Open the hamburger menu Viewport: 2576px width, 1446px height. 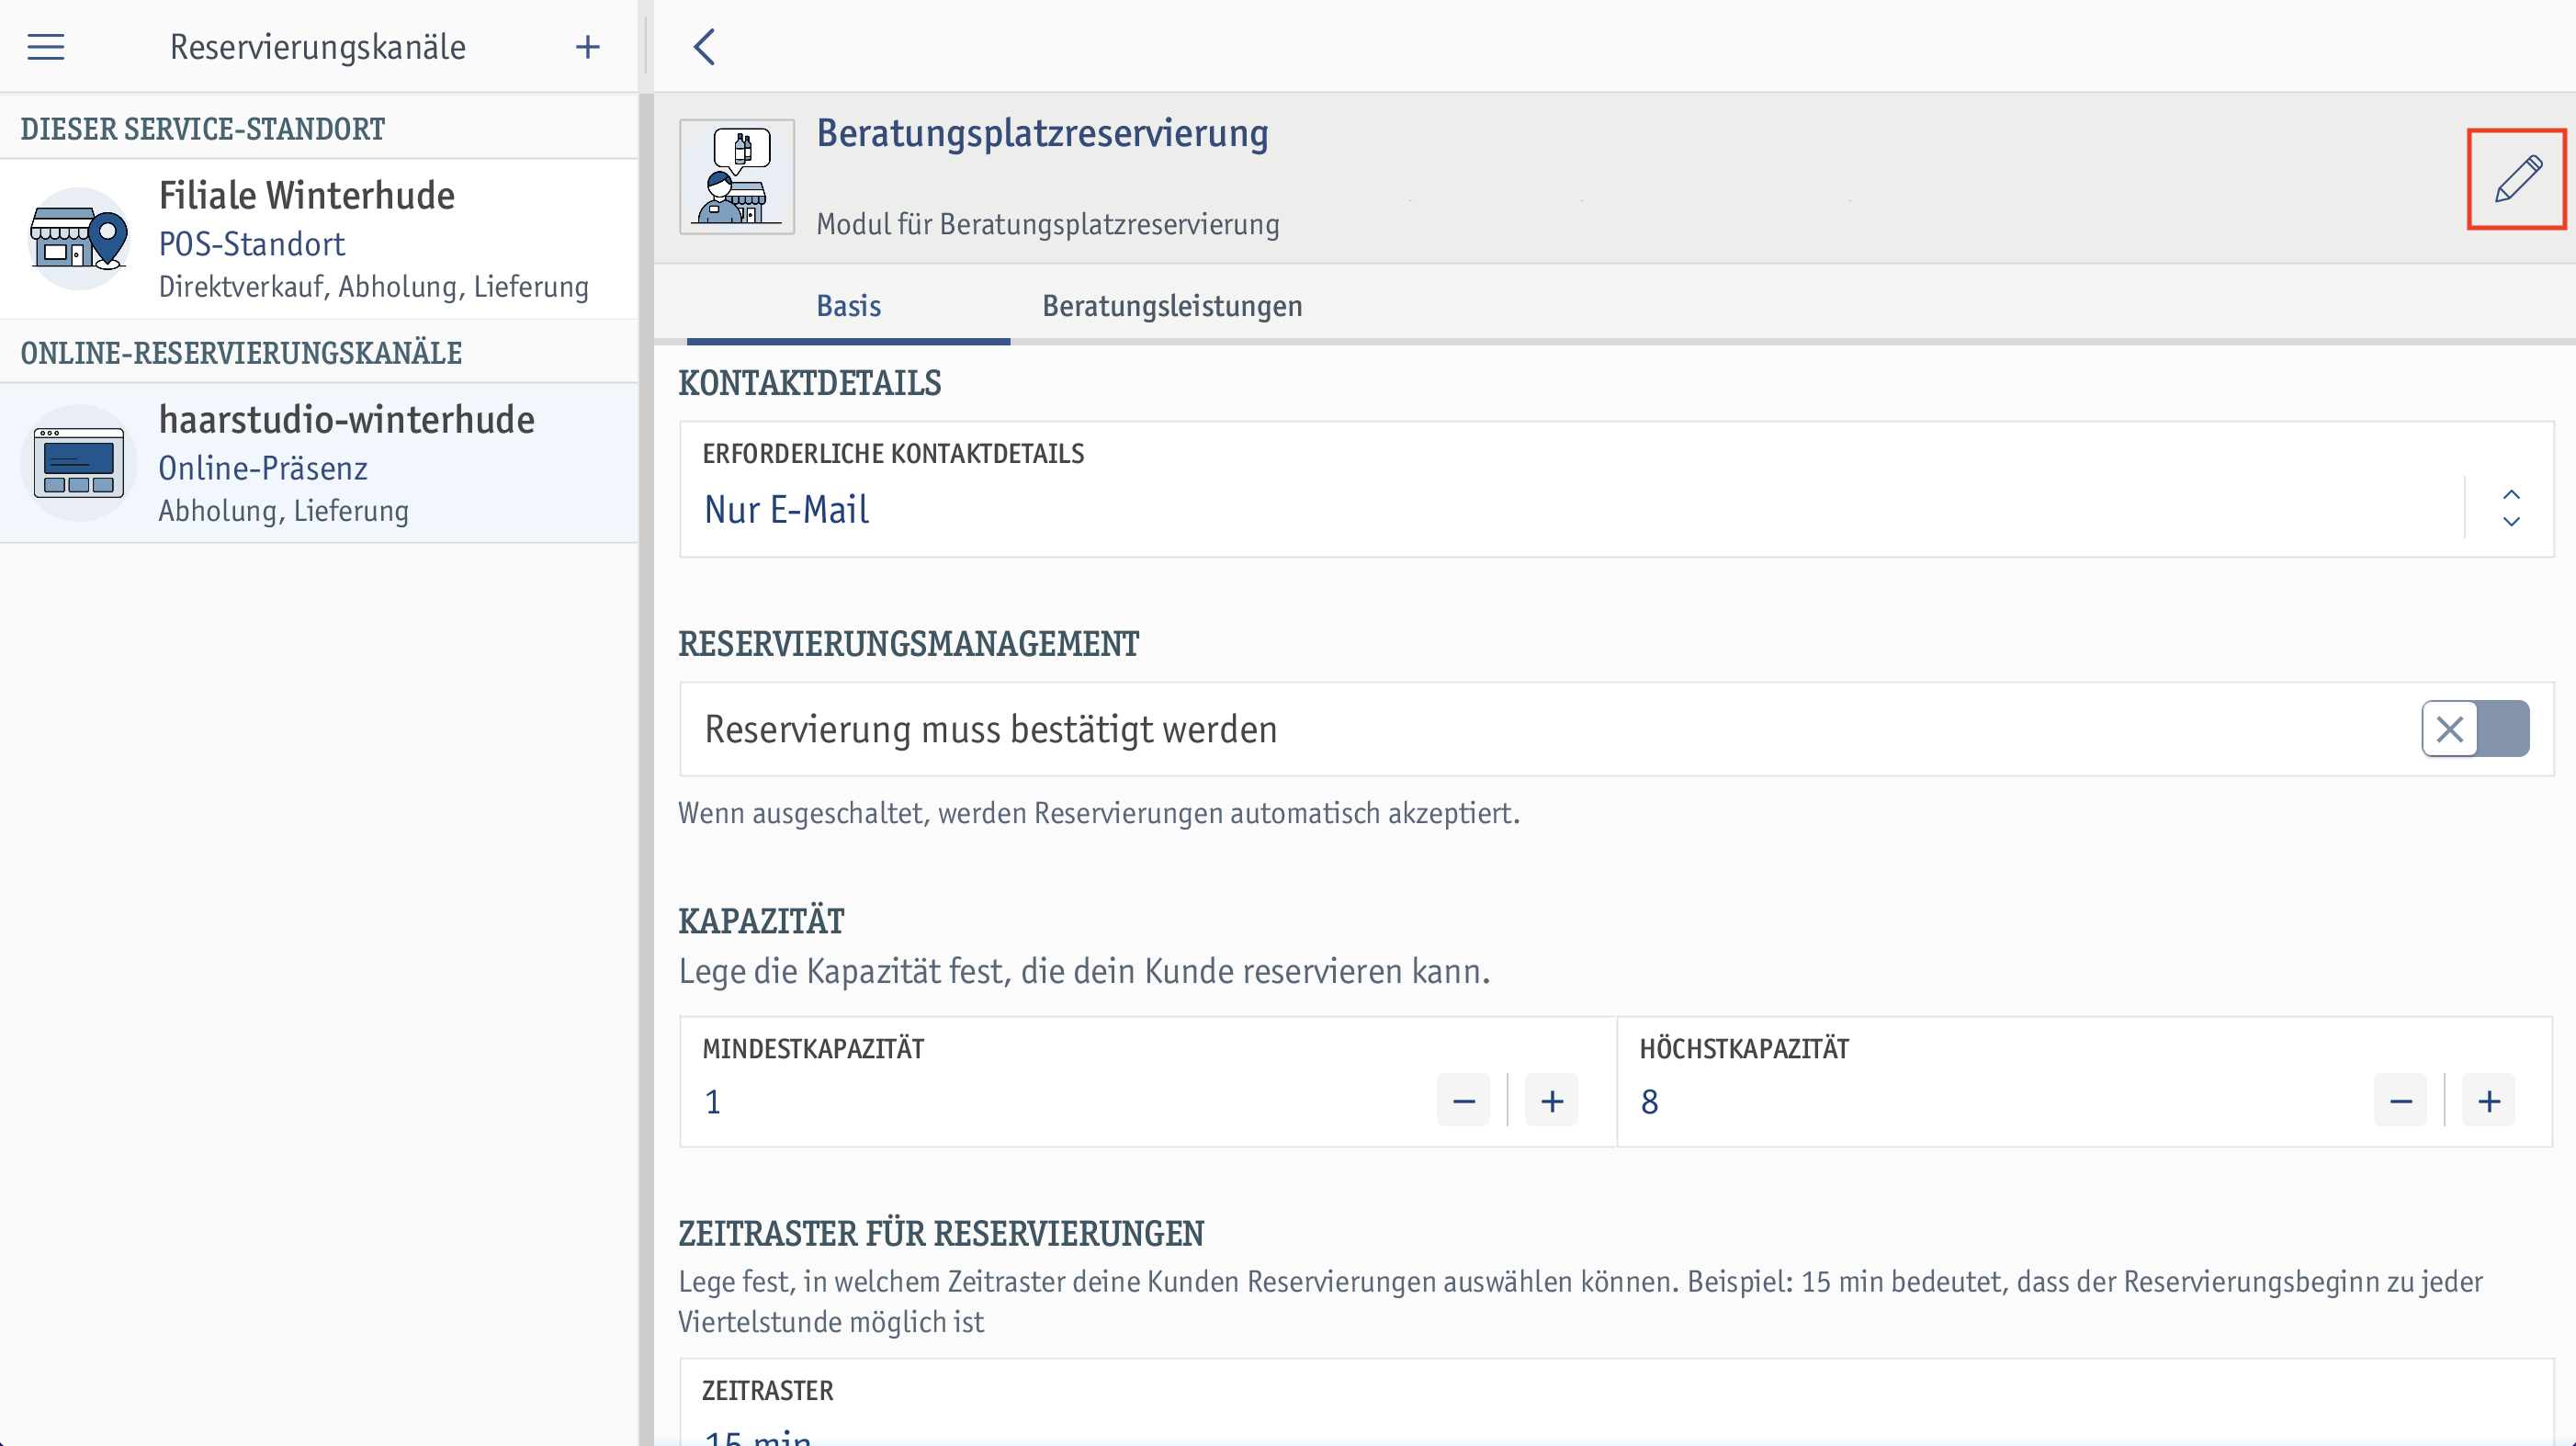tap(45, 47)
